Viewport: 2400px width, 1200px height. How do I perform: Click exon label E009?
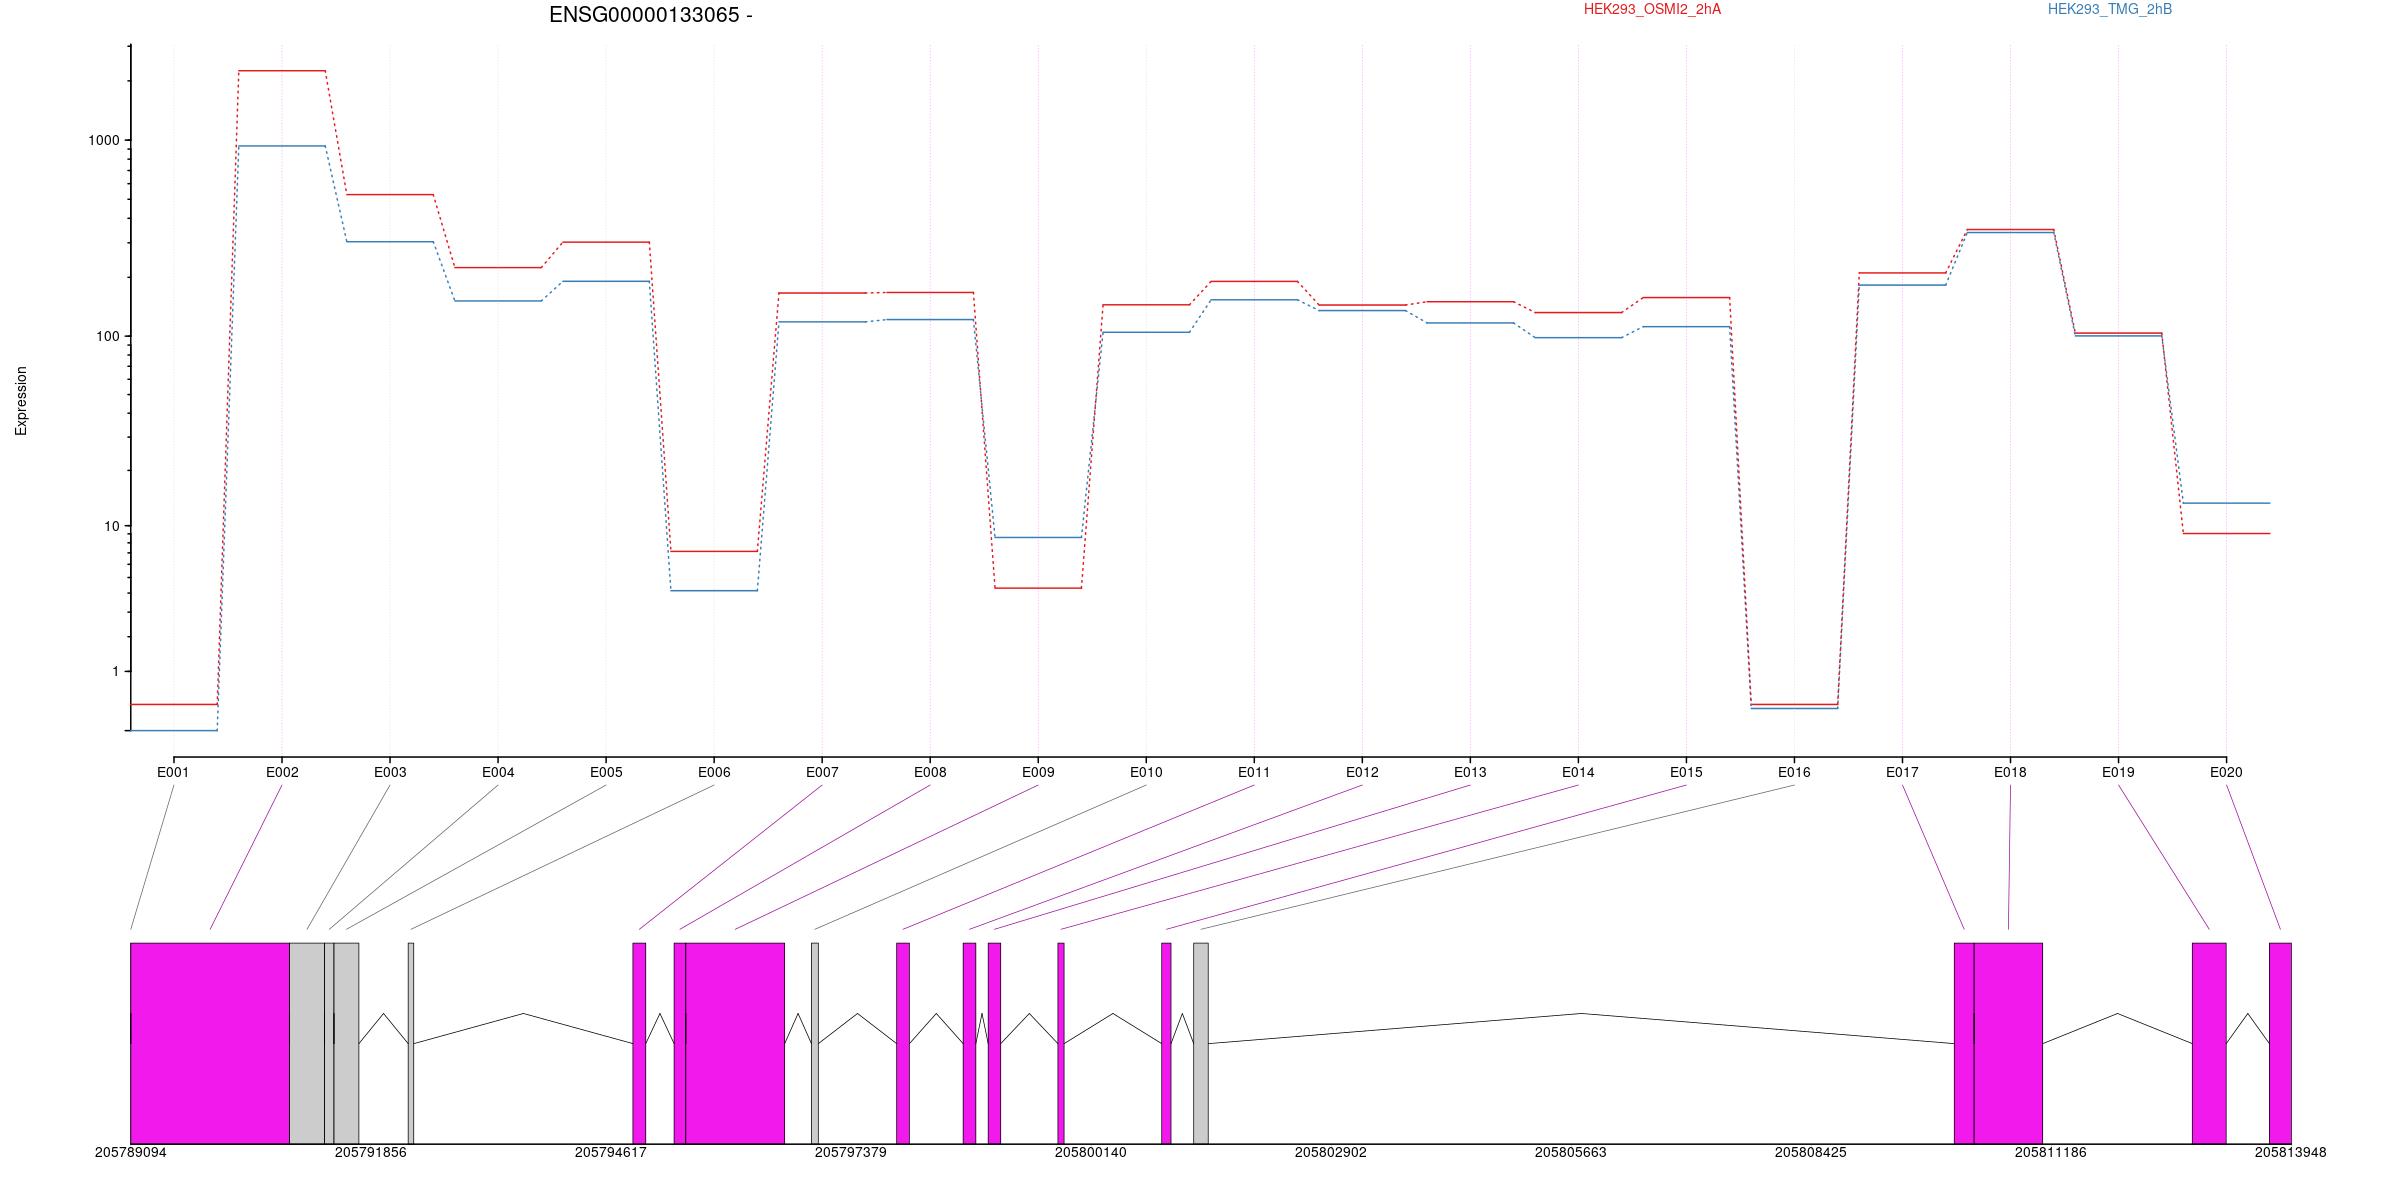[x=1038, y=772]
